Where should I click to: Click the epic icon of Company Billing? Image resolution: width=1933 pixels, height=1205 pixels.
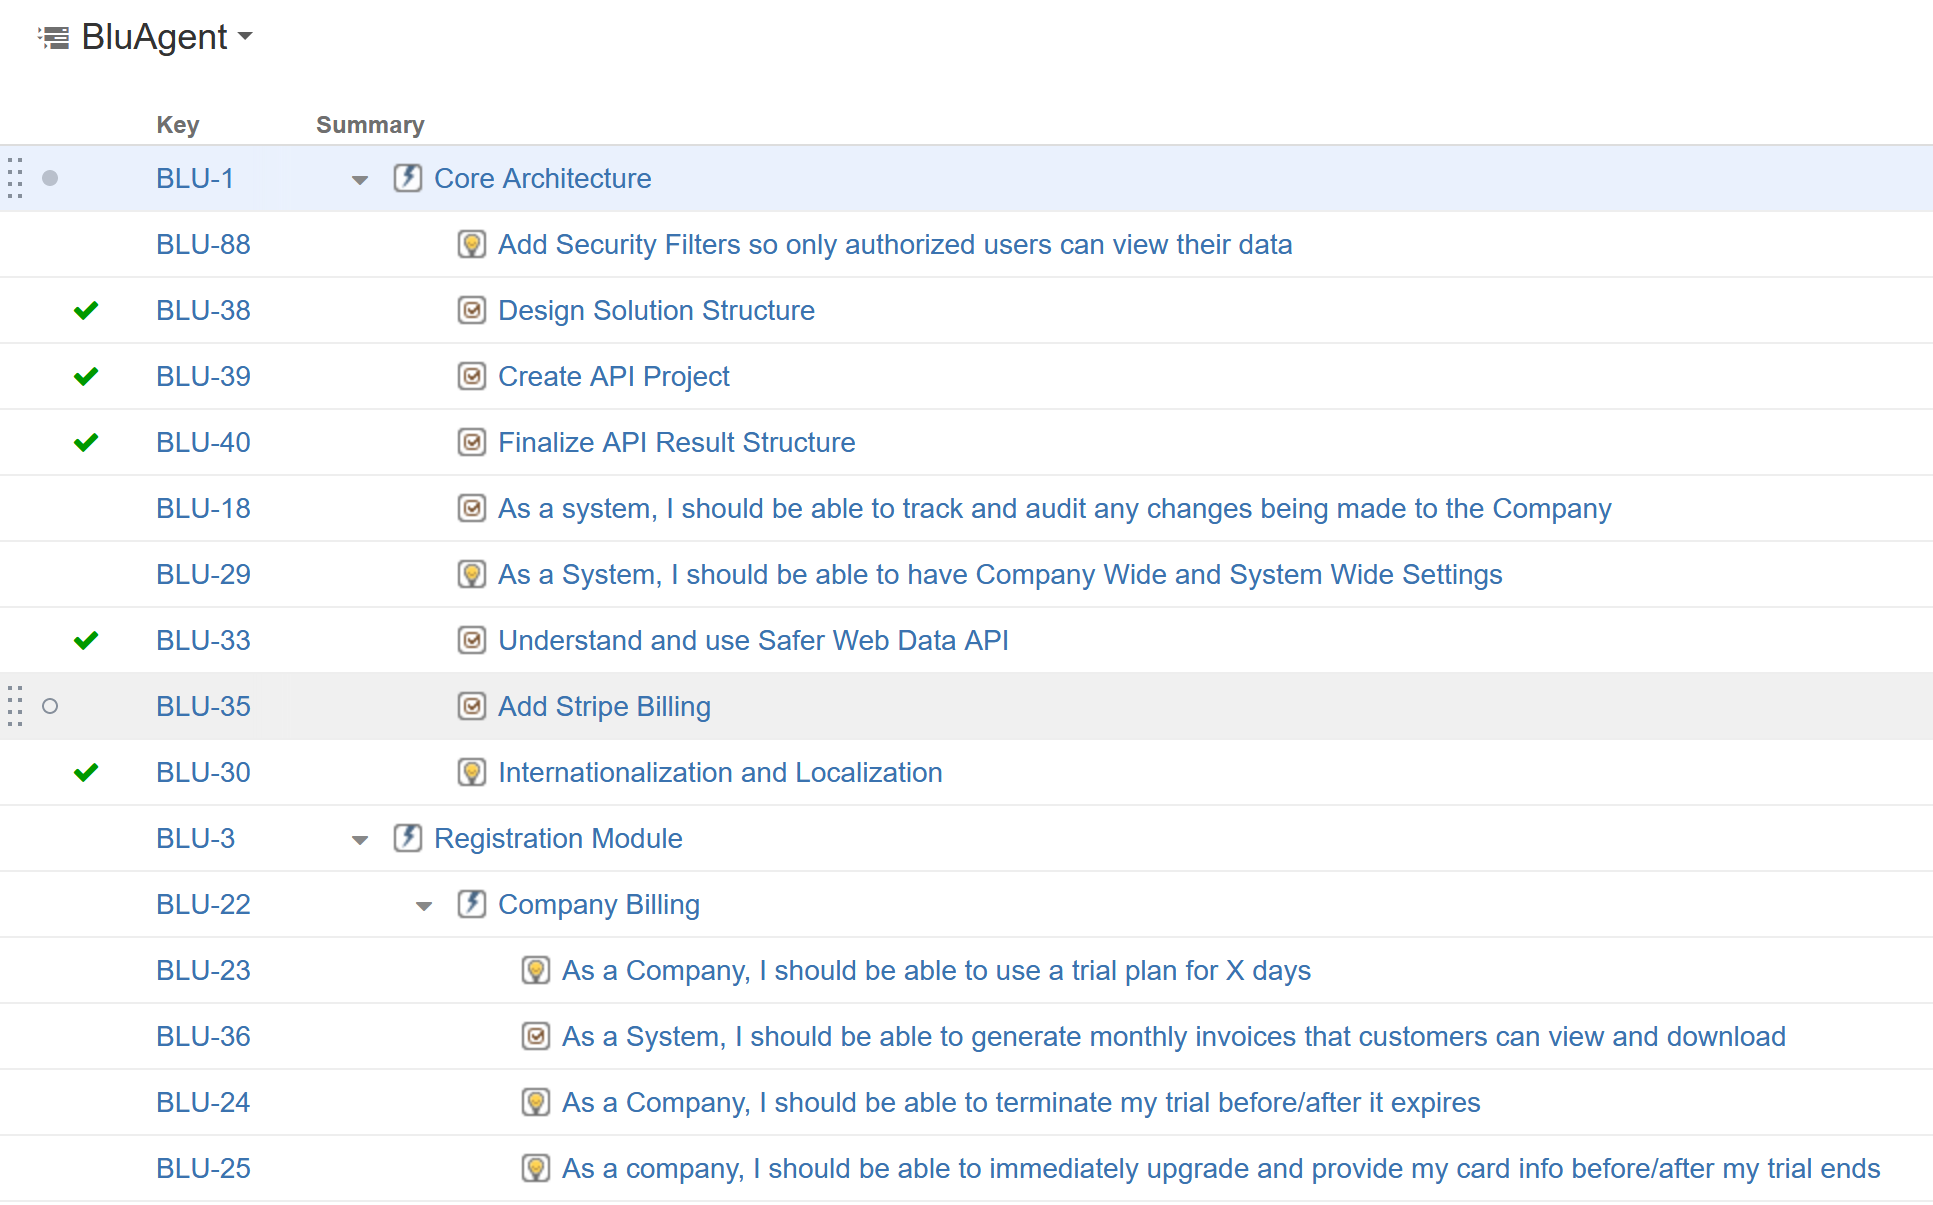(471, 904)
